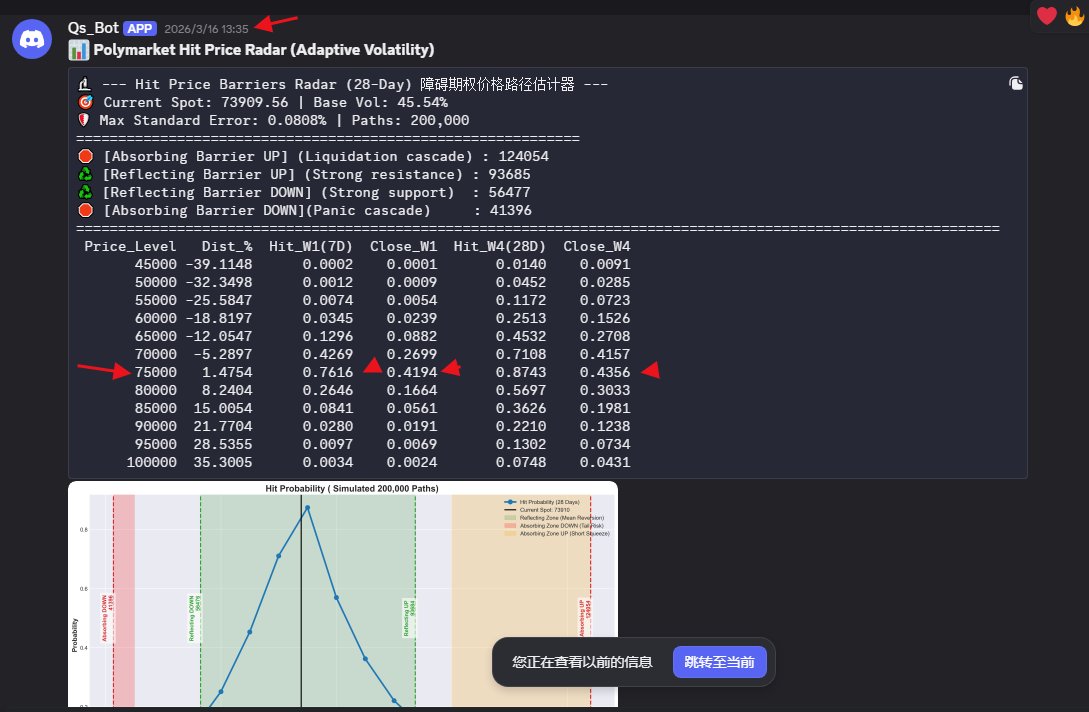The width and height of the screenshot is (1089, 712).
Task: Click the bar chart emoji in the message title
Action: [x=78, y=49]
